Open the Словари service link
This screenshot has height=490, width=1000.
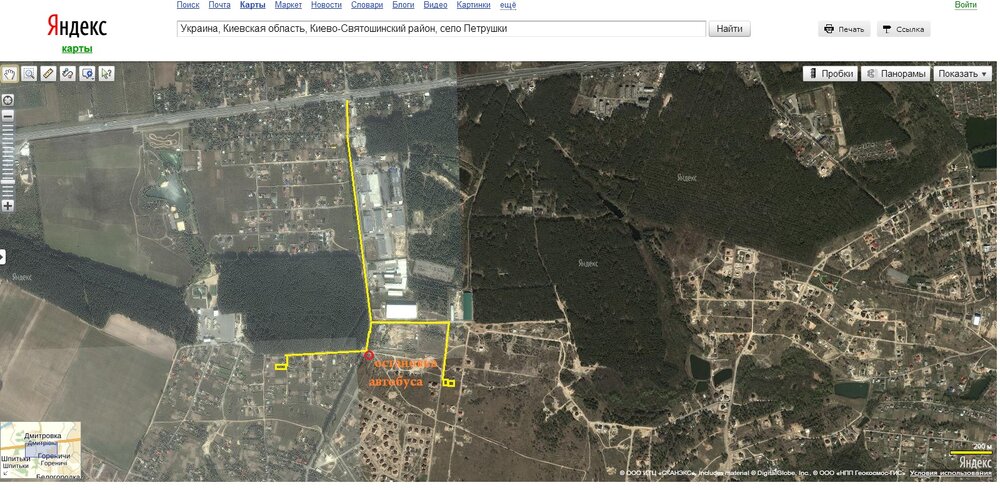tap(367, 5)
